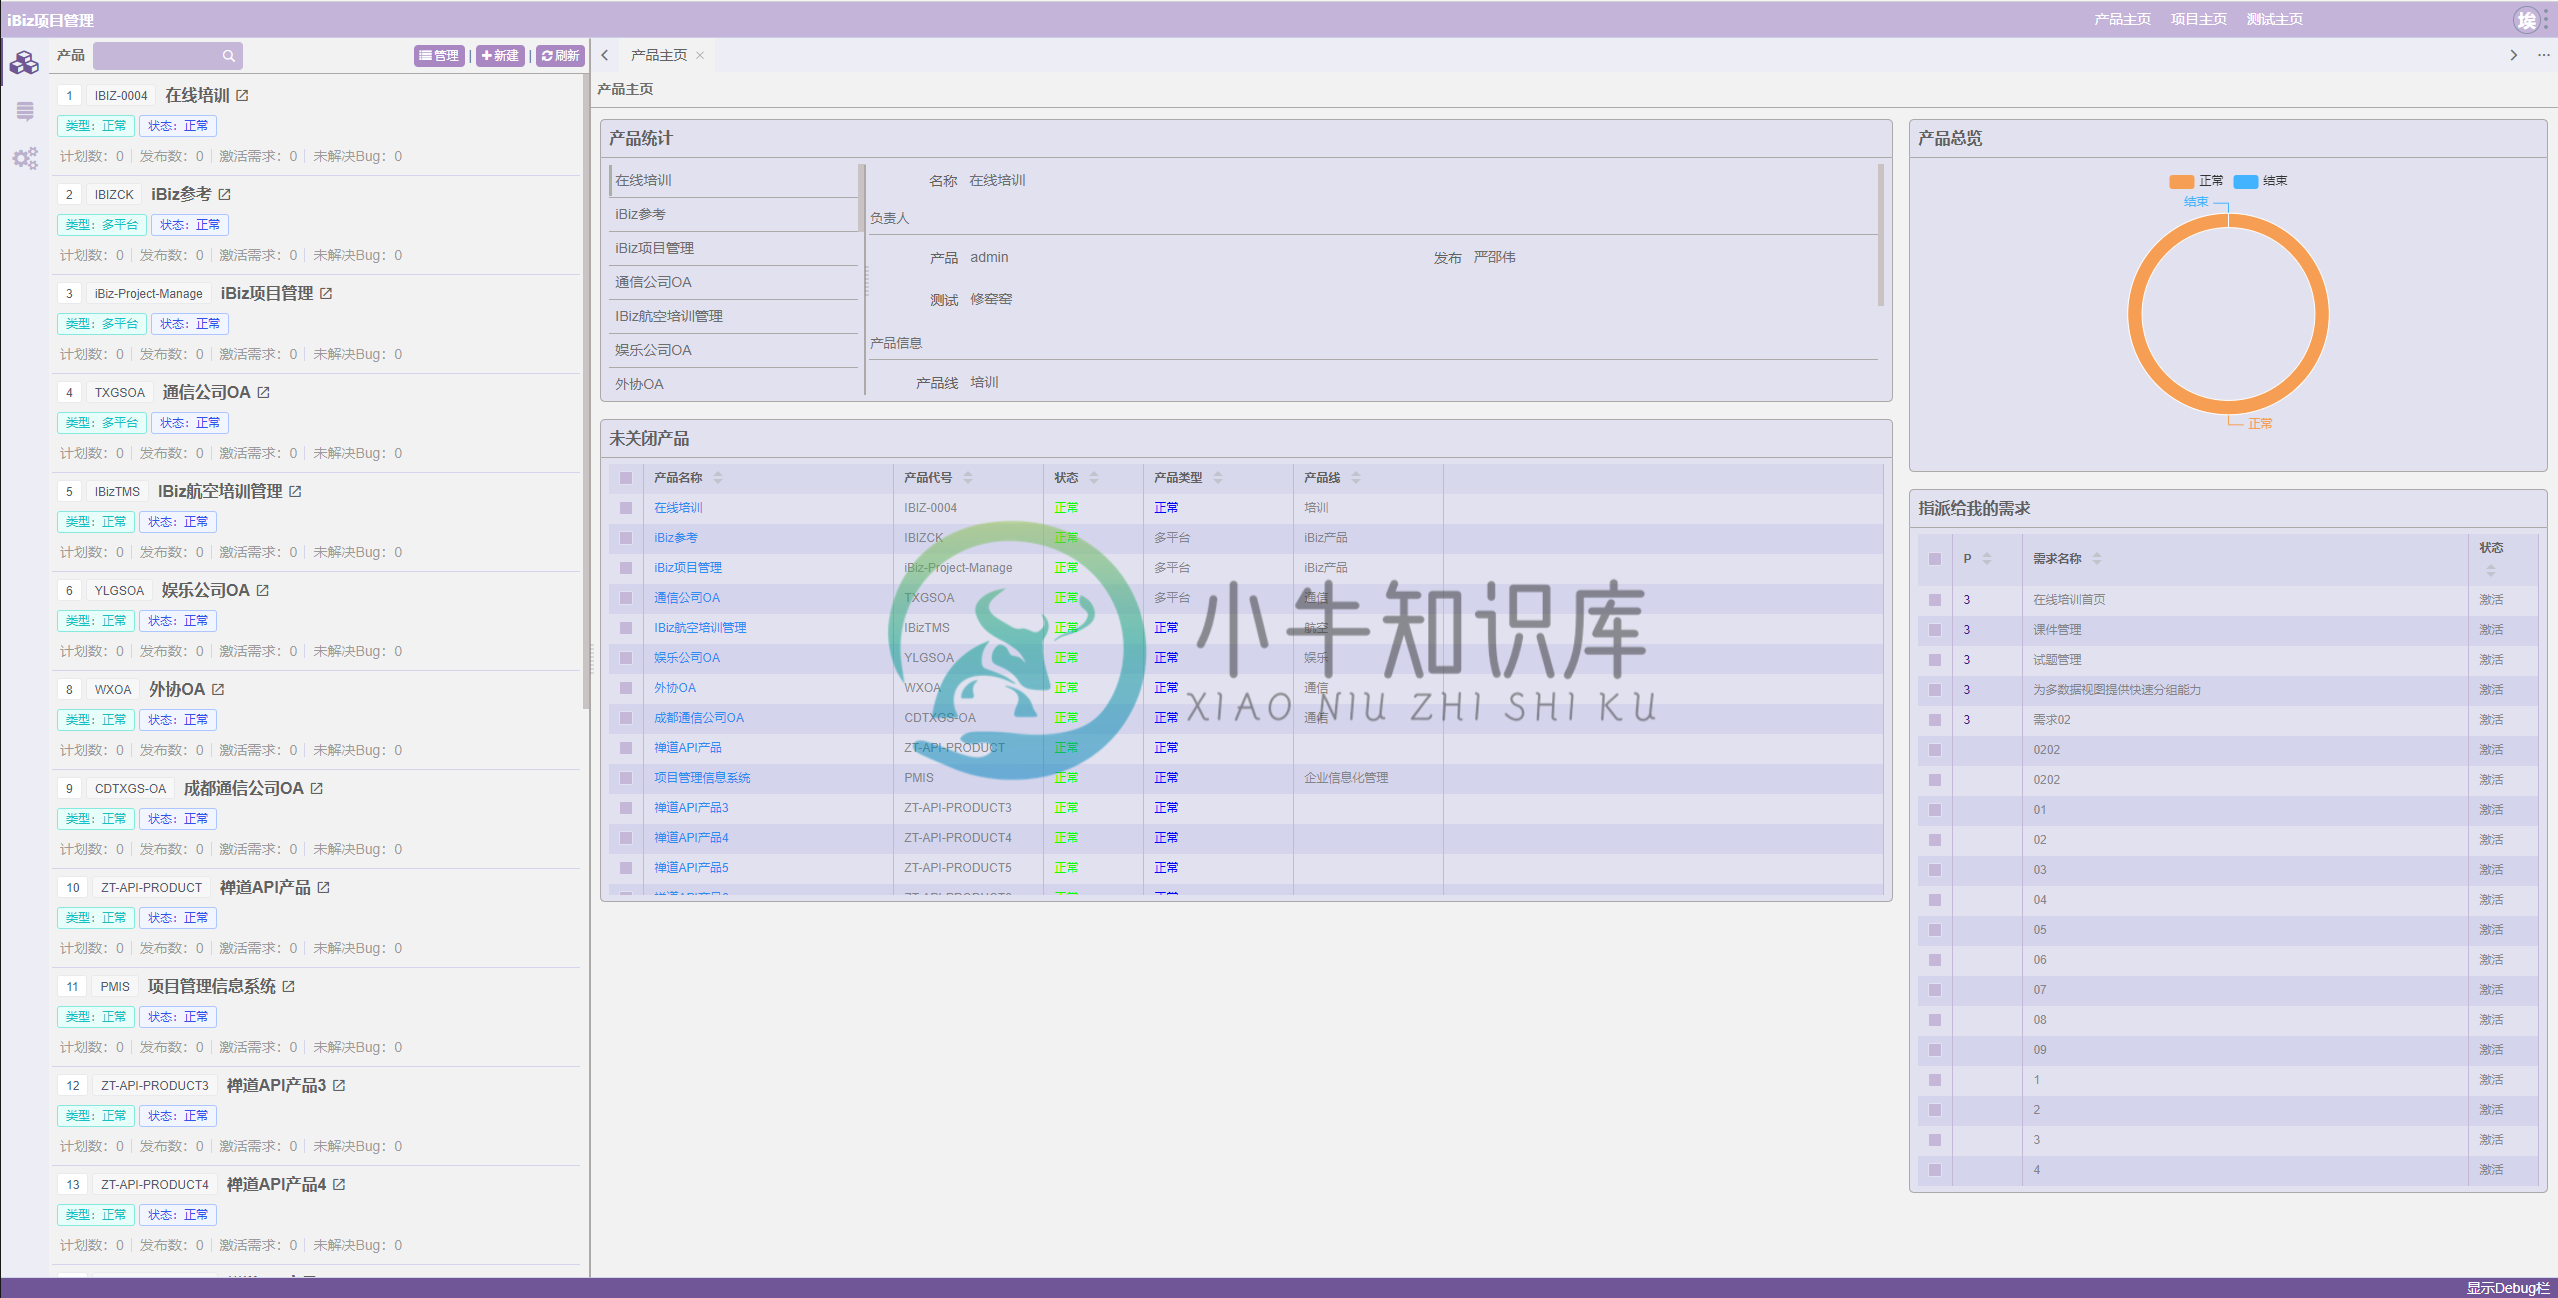Open external link icon next to 娱乐公司OA
The height and width of the screenshot is (1298, 2558).
[x=262, y=590]
